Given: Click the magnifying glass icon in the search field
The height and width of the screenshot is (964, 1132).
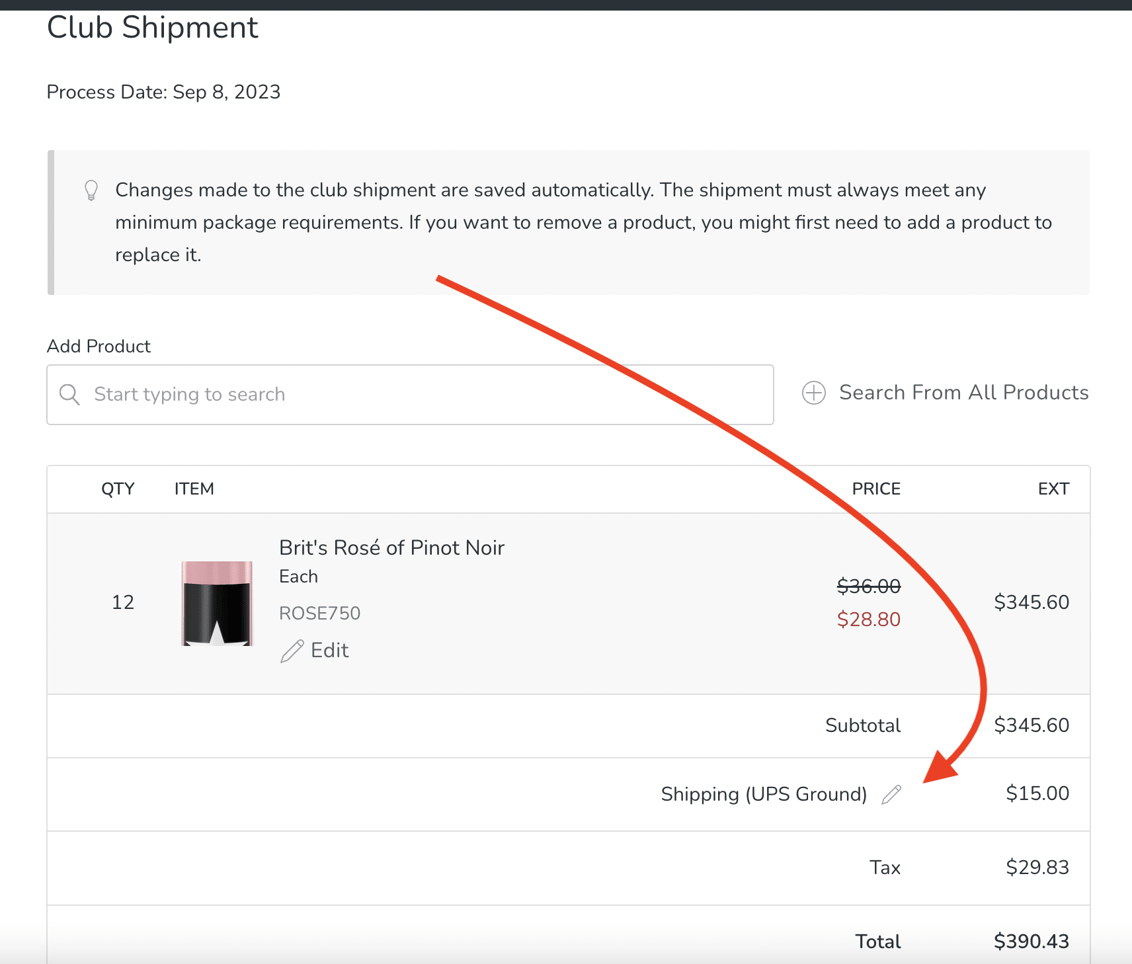Looking at the screenshot, I should (x=69, y=394).
